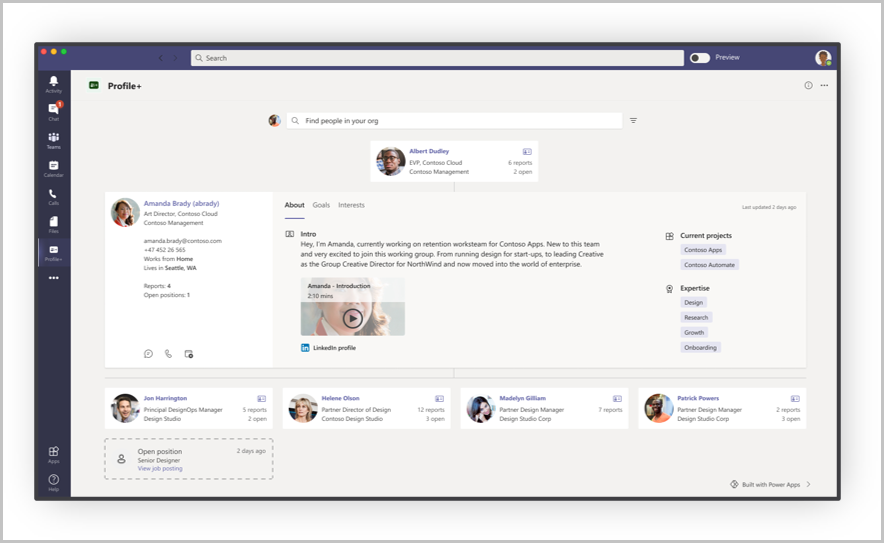
Task: Click the info icon in Profile+ header
Action: pyautogui.click(x=808, y=85)
